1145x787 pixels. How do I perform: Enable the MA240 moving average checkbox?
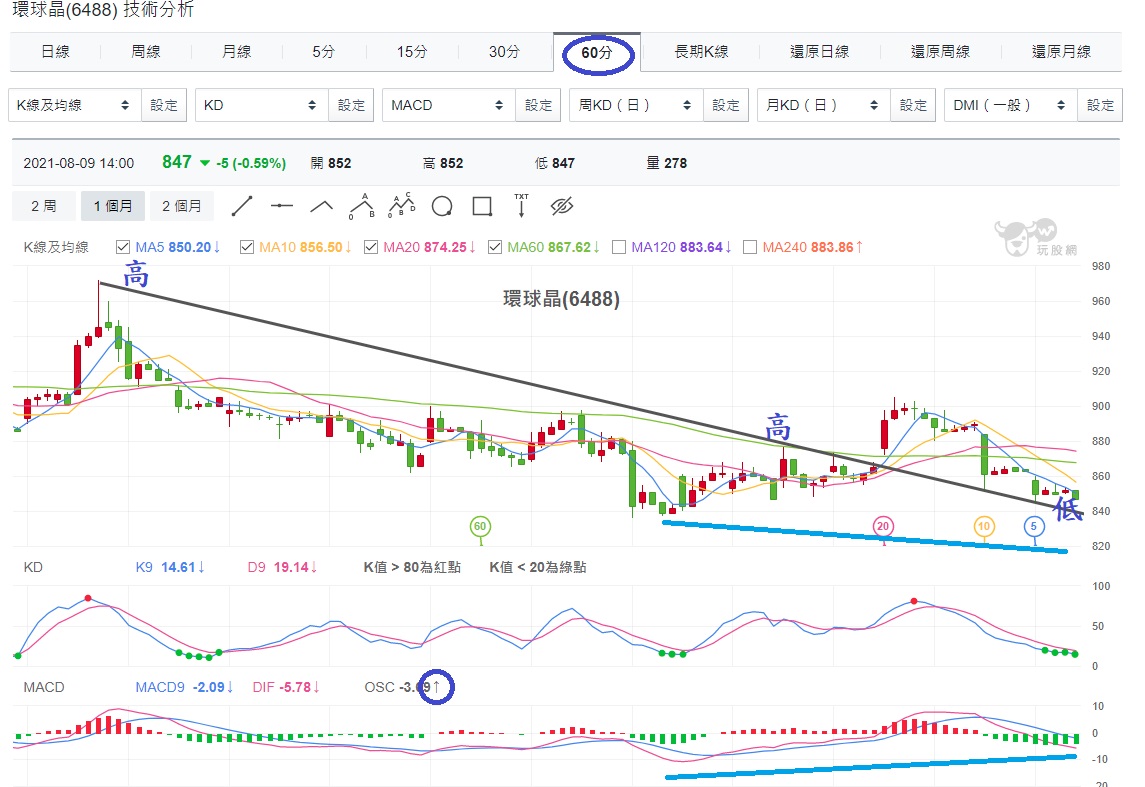750,247
